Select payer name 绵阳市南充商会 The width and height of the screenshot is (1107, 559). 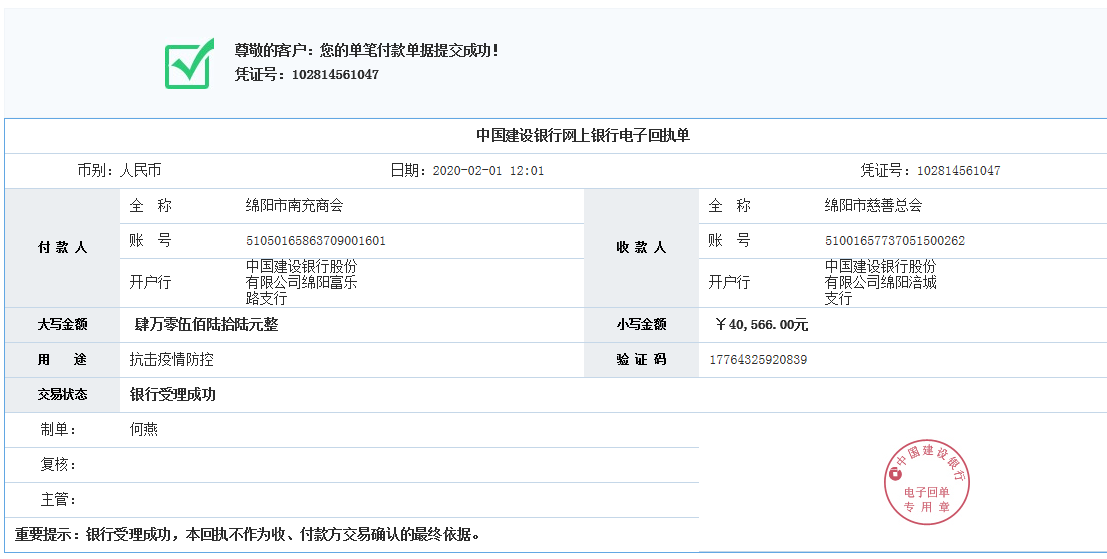click(294, 205)
